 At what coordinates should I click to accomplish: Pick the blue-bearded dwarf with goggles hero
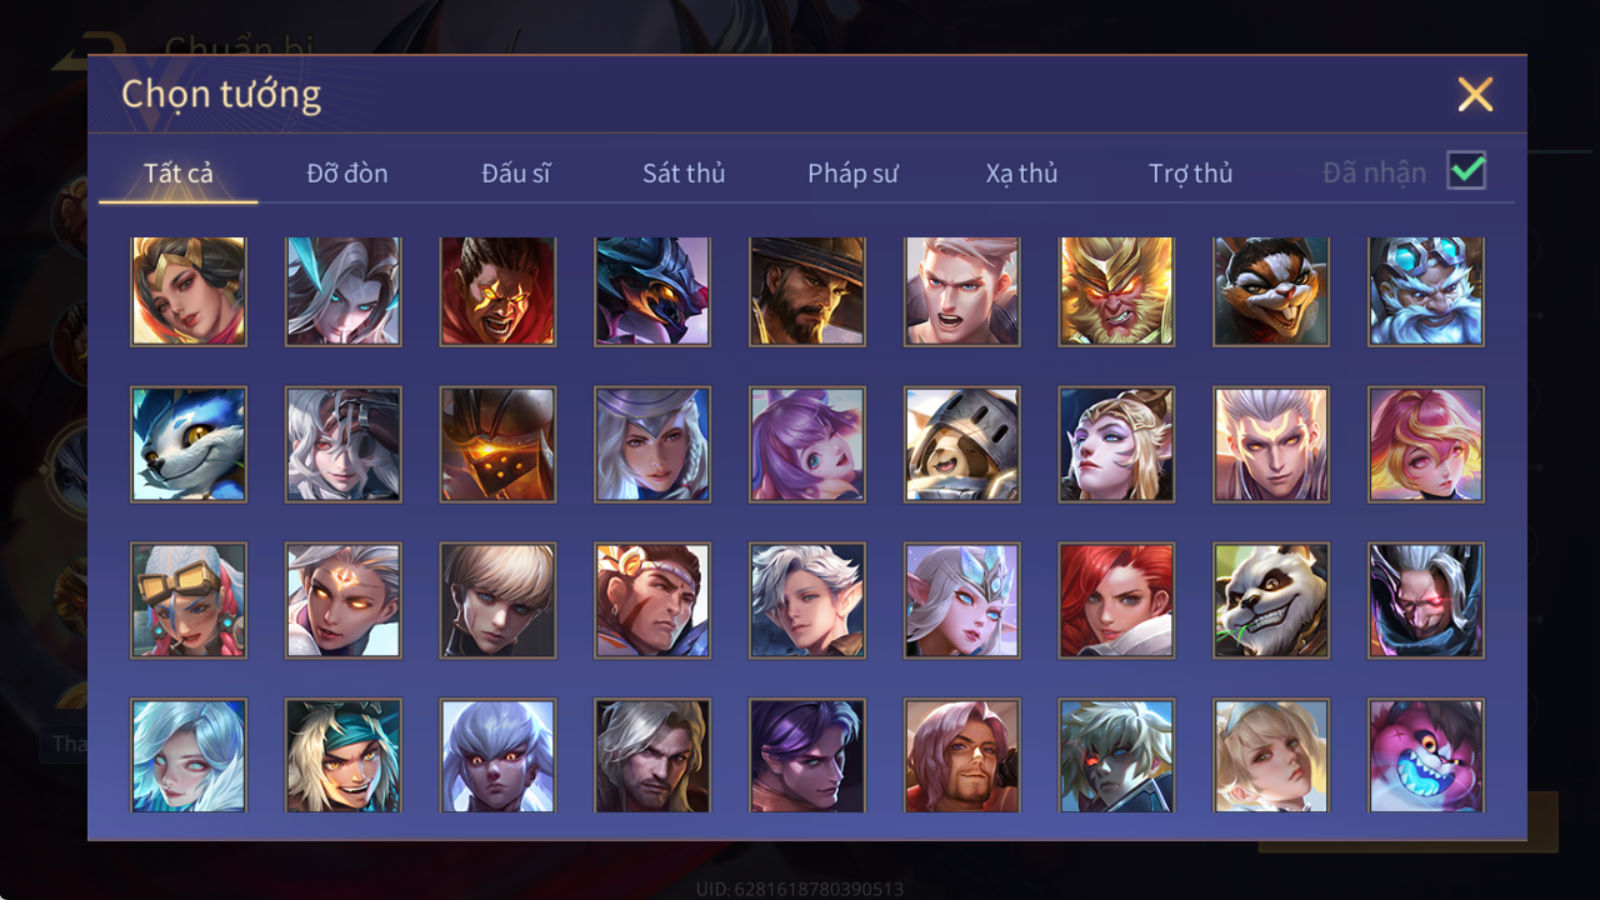(1426, 291)
